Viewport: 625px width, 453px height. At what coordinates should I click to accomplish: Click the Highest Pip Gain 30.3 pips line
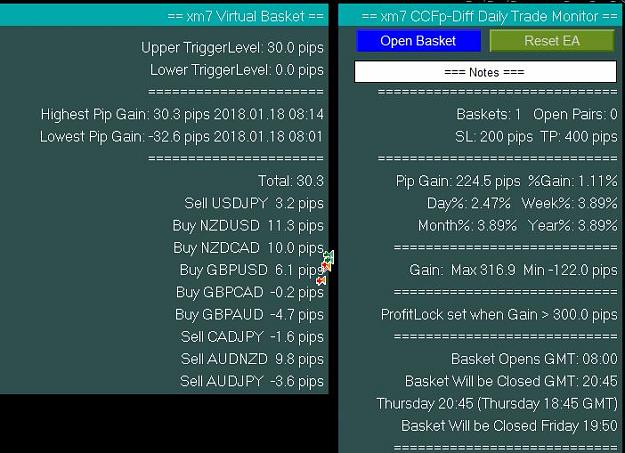[x=182, y=115]
